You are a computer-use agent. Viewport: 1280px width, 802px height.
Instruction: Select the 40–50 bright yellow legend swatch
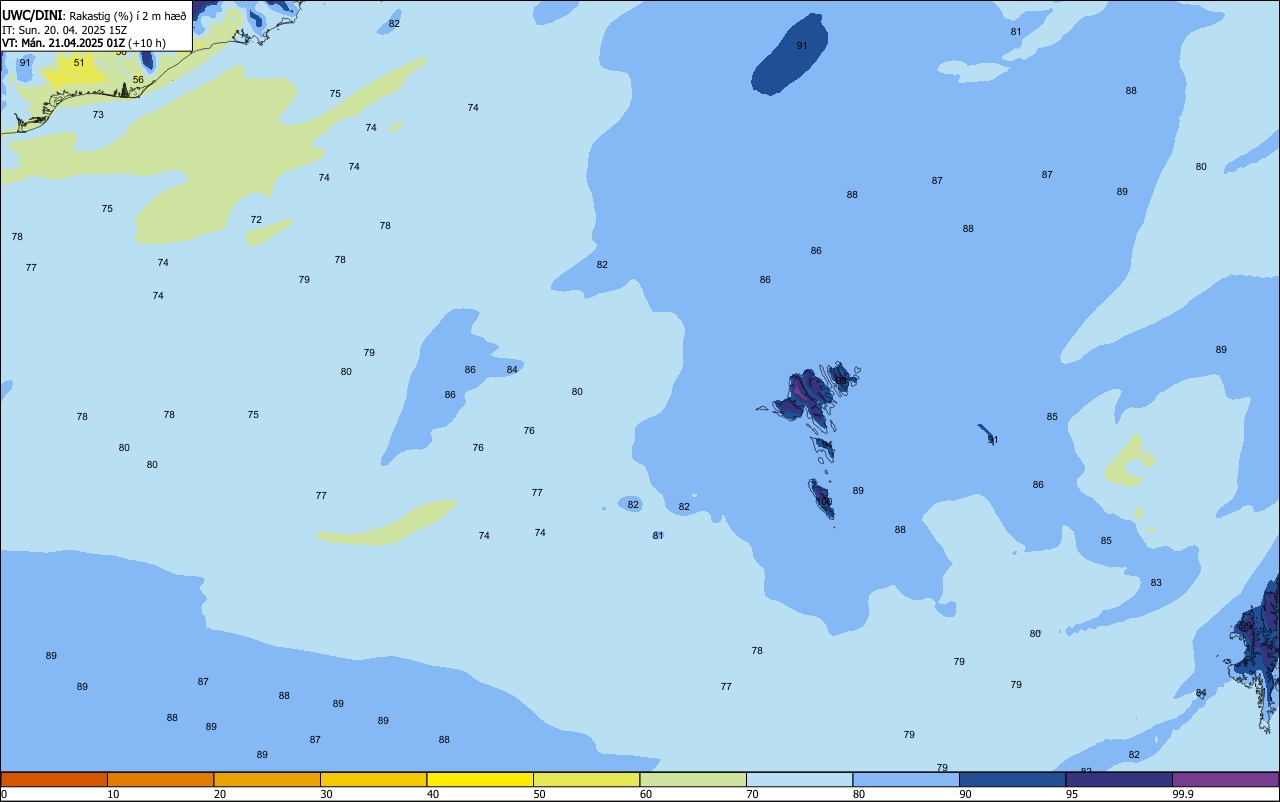coord(480,779)
